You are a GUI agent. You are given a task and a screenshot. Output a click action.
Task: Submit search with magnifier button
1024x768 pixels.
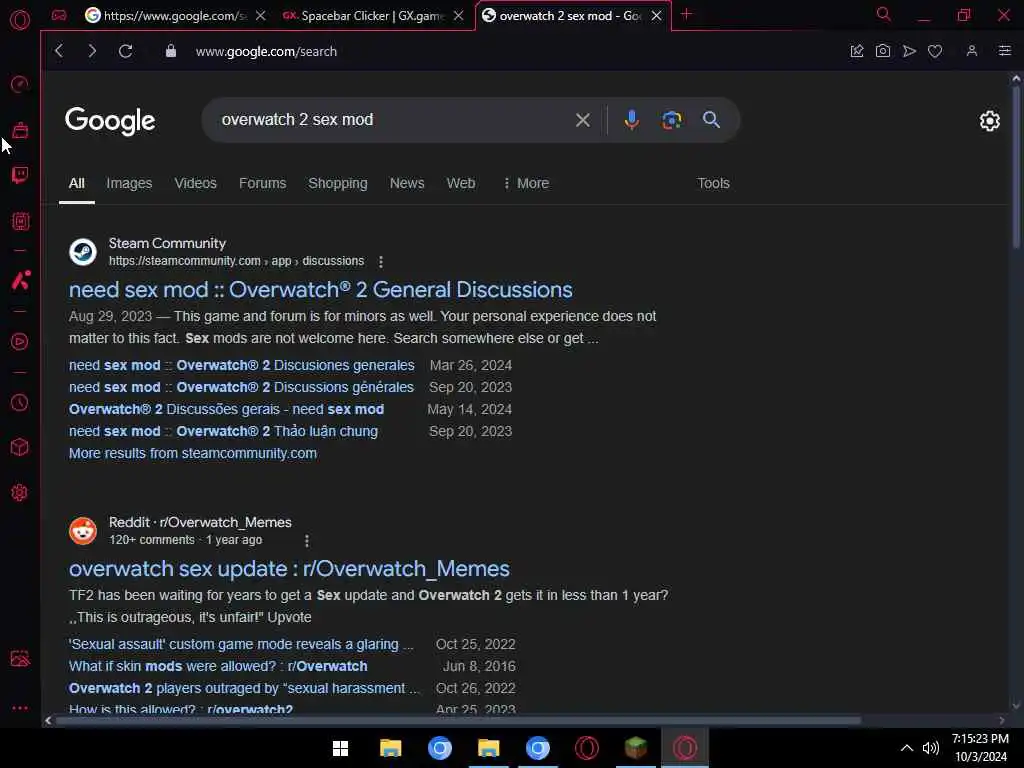(x=711, y=120)
